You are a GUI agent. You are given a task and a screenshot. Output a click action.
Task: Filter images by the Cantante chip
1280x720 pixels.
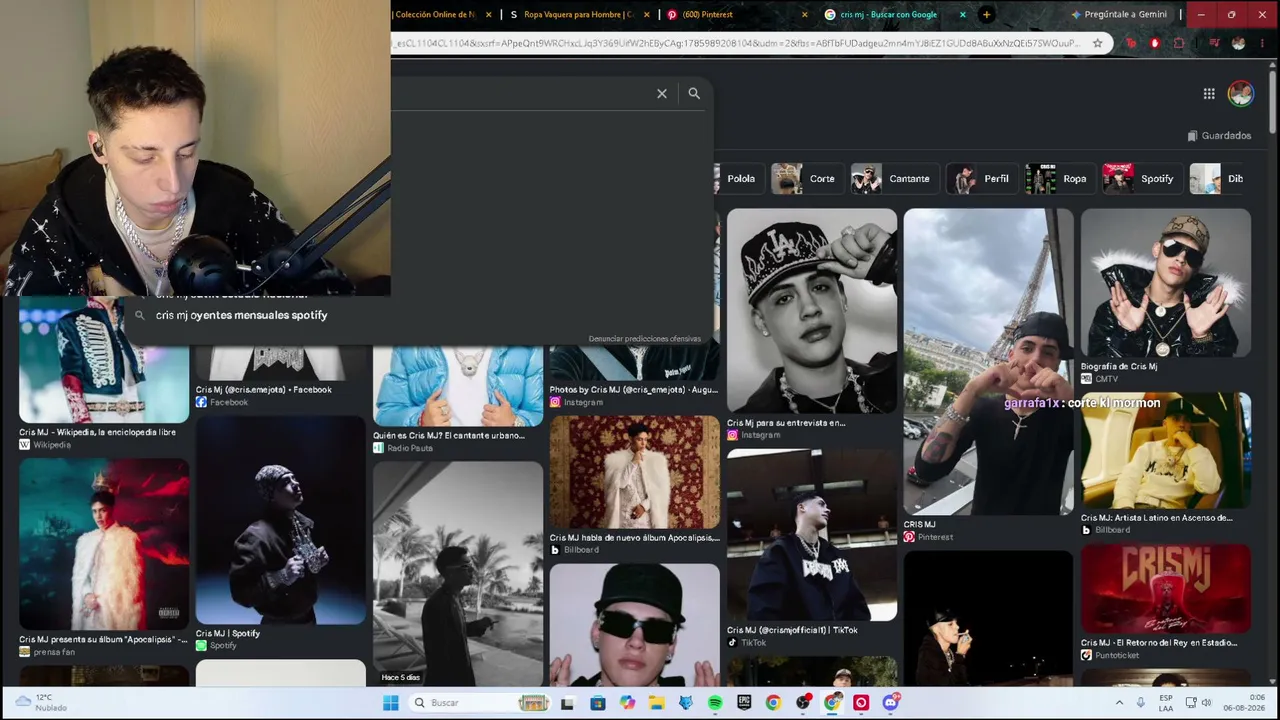point(893,178)
